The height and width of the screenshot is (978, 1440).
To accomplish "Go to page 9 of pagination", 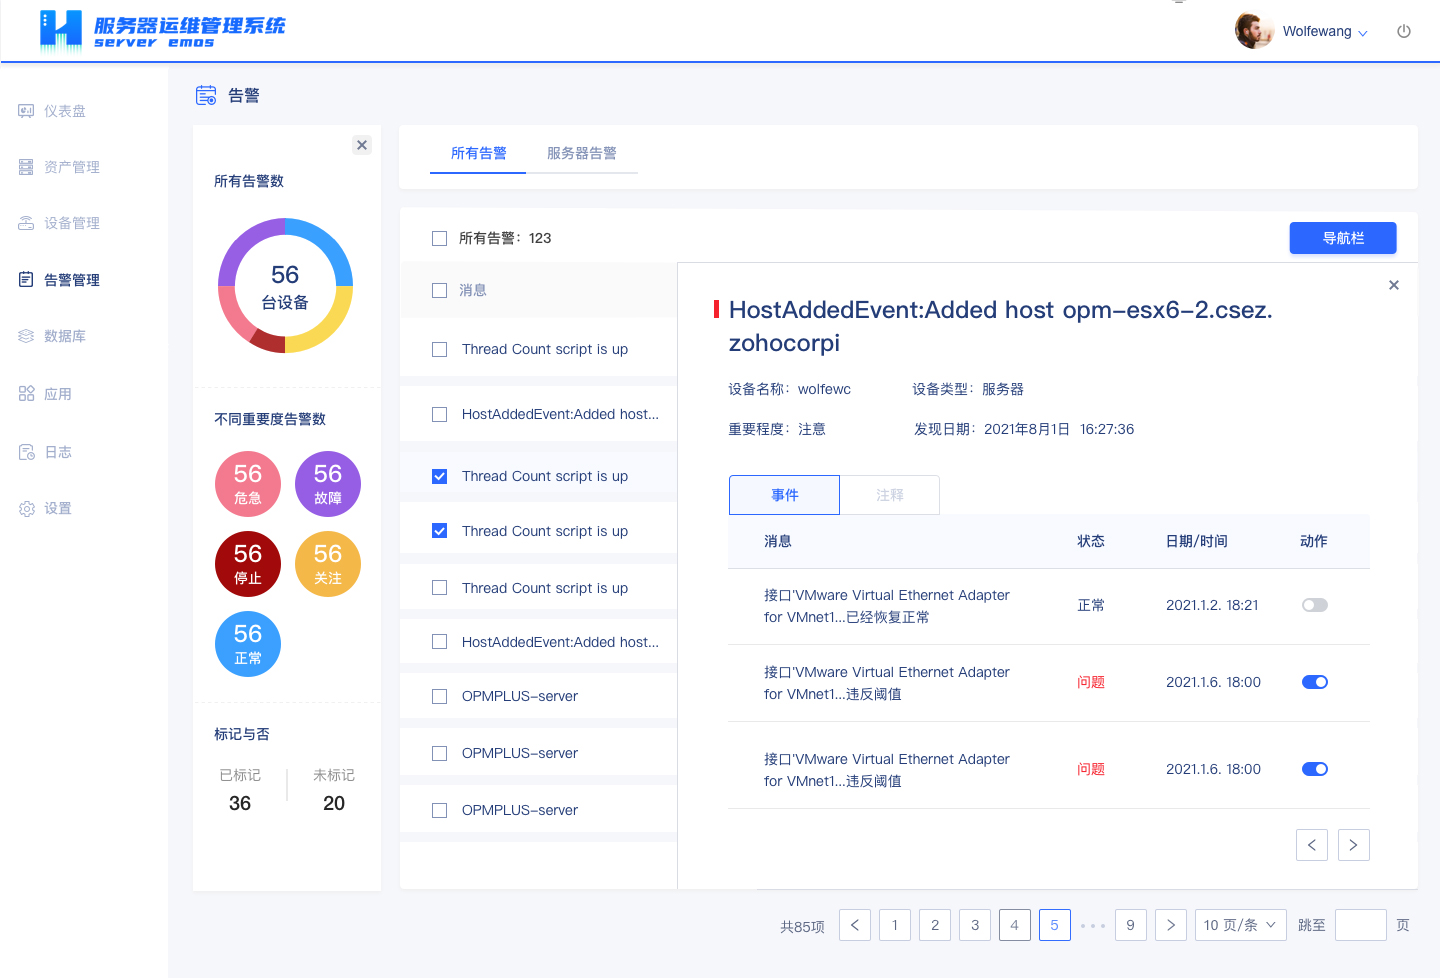I will pyautogui.click(x=1130, y=925).
